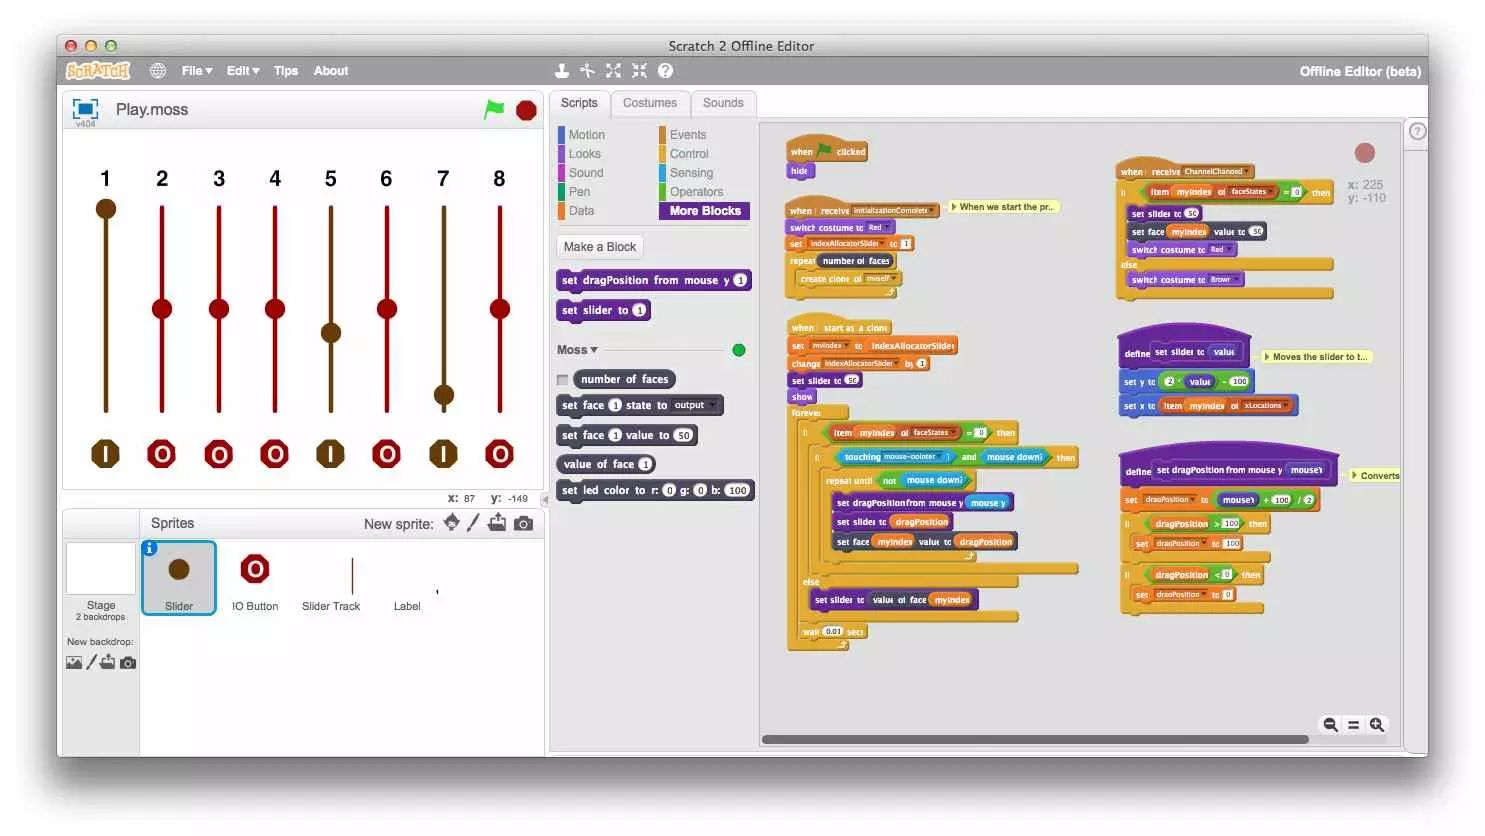Viewport: 1485px width, 836px height.
Task: Choose backdrop from library icon
Action: [x=74, y=662]
